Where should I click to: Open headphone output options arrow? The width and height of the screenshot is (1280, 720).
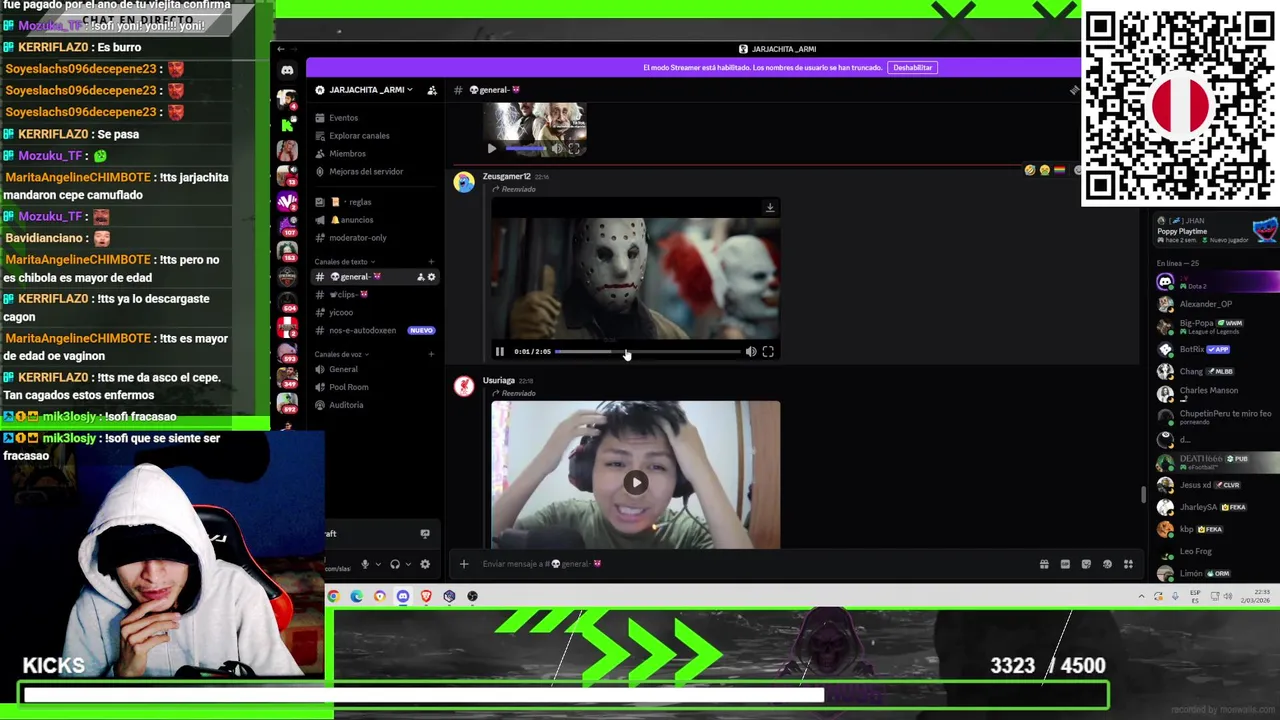pos(407,564)
